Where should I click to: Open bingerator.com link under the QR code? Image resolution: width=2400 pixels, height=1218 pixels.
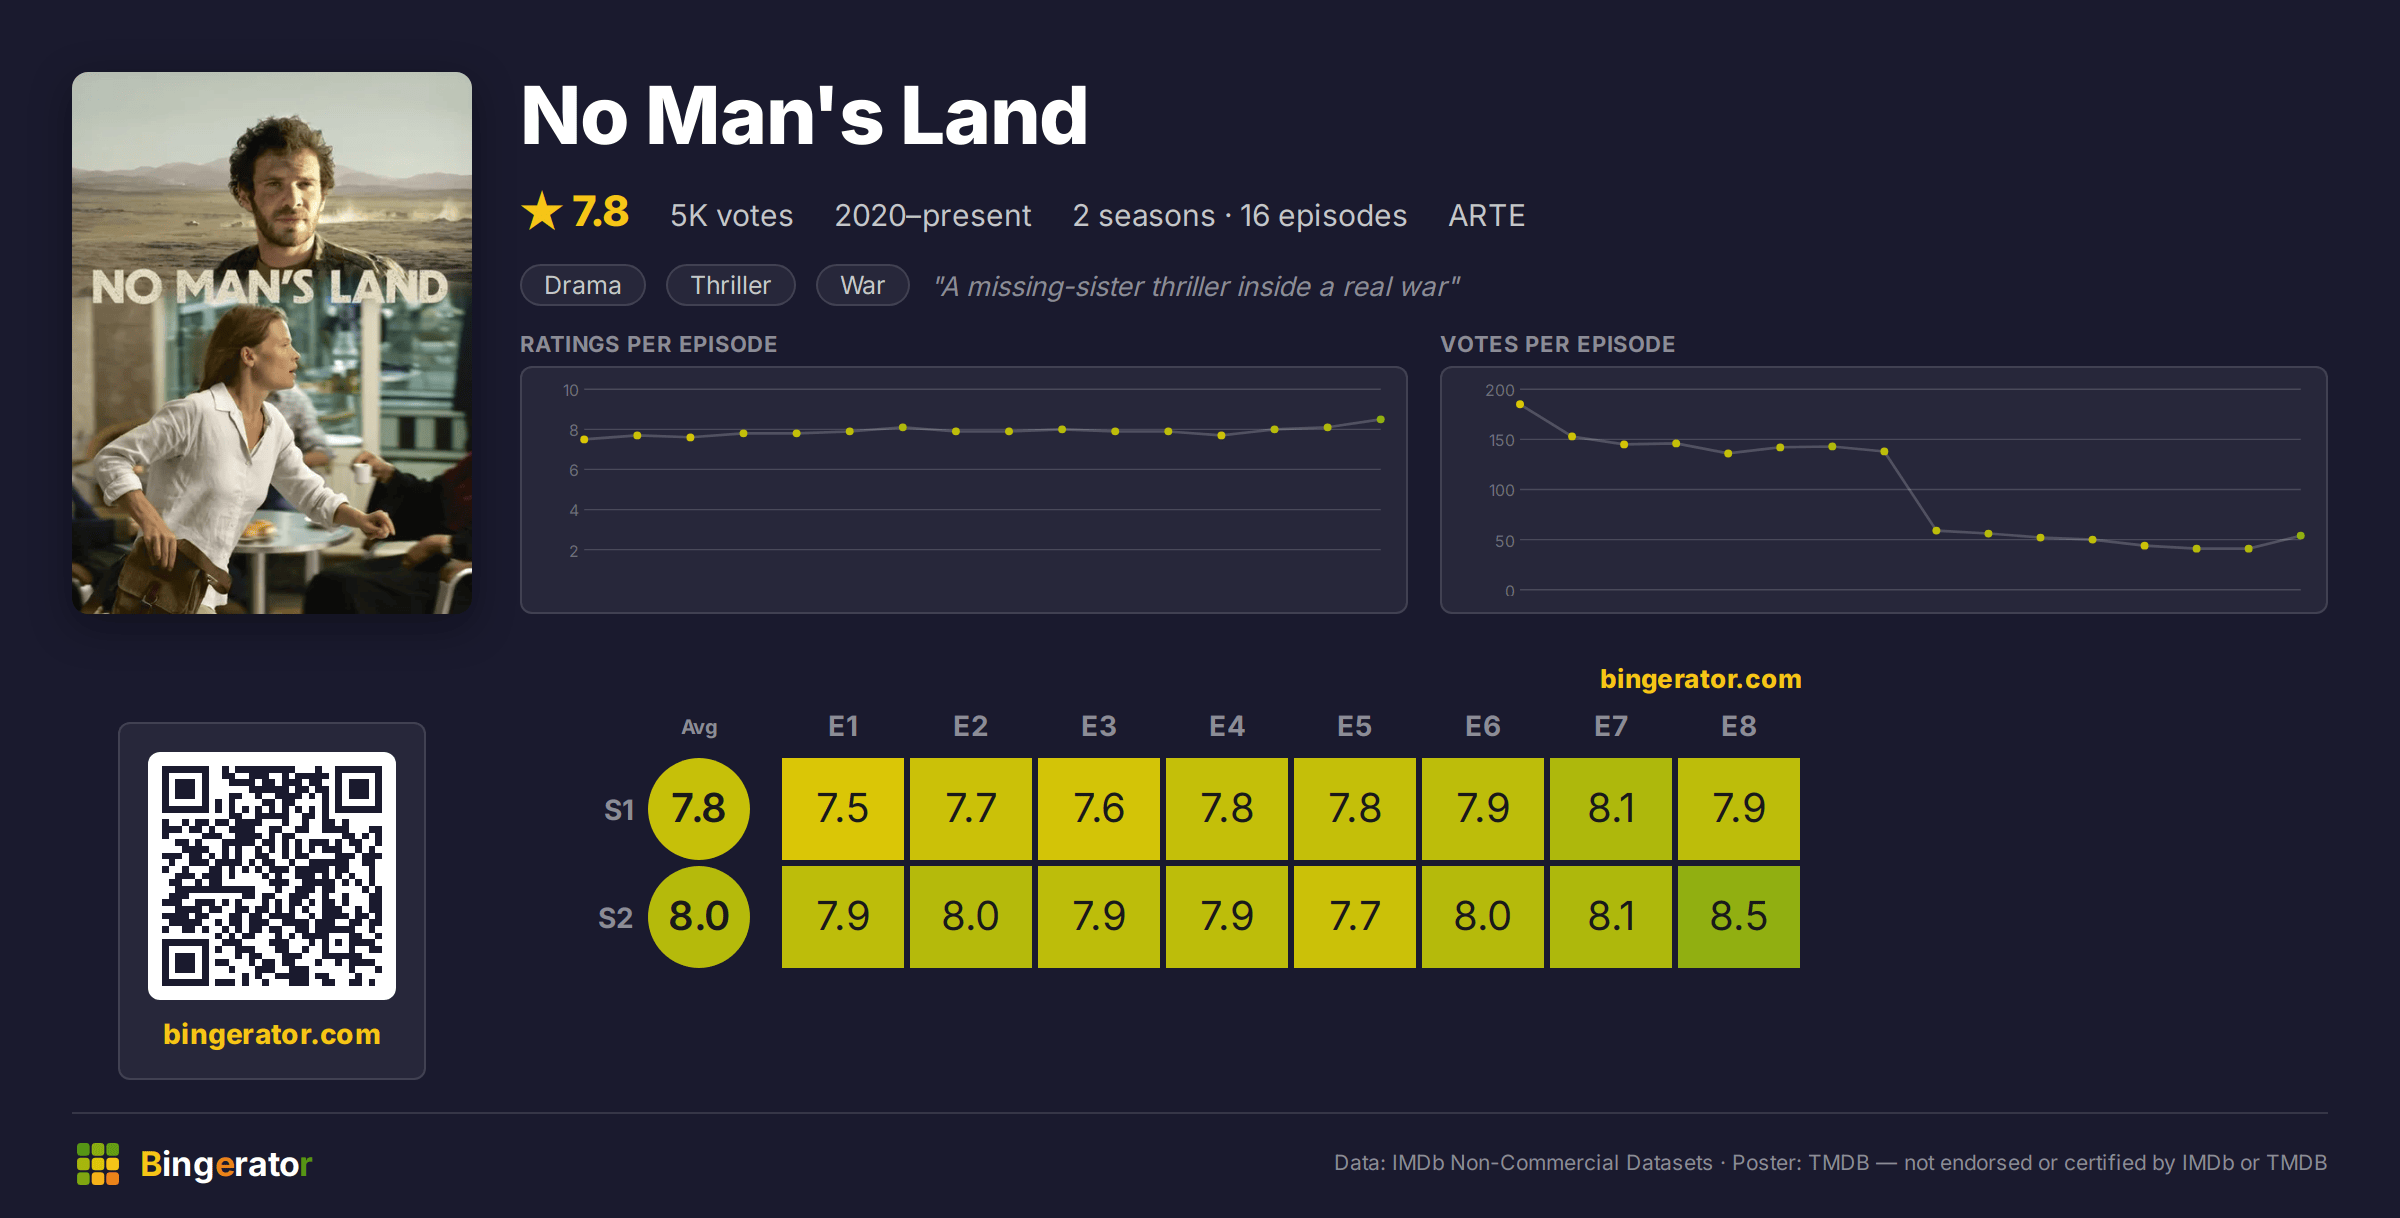272,1034
